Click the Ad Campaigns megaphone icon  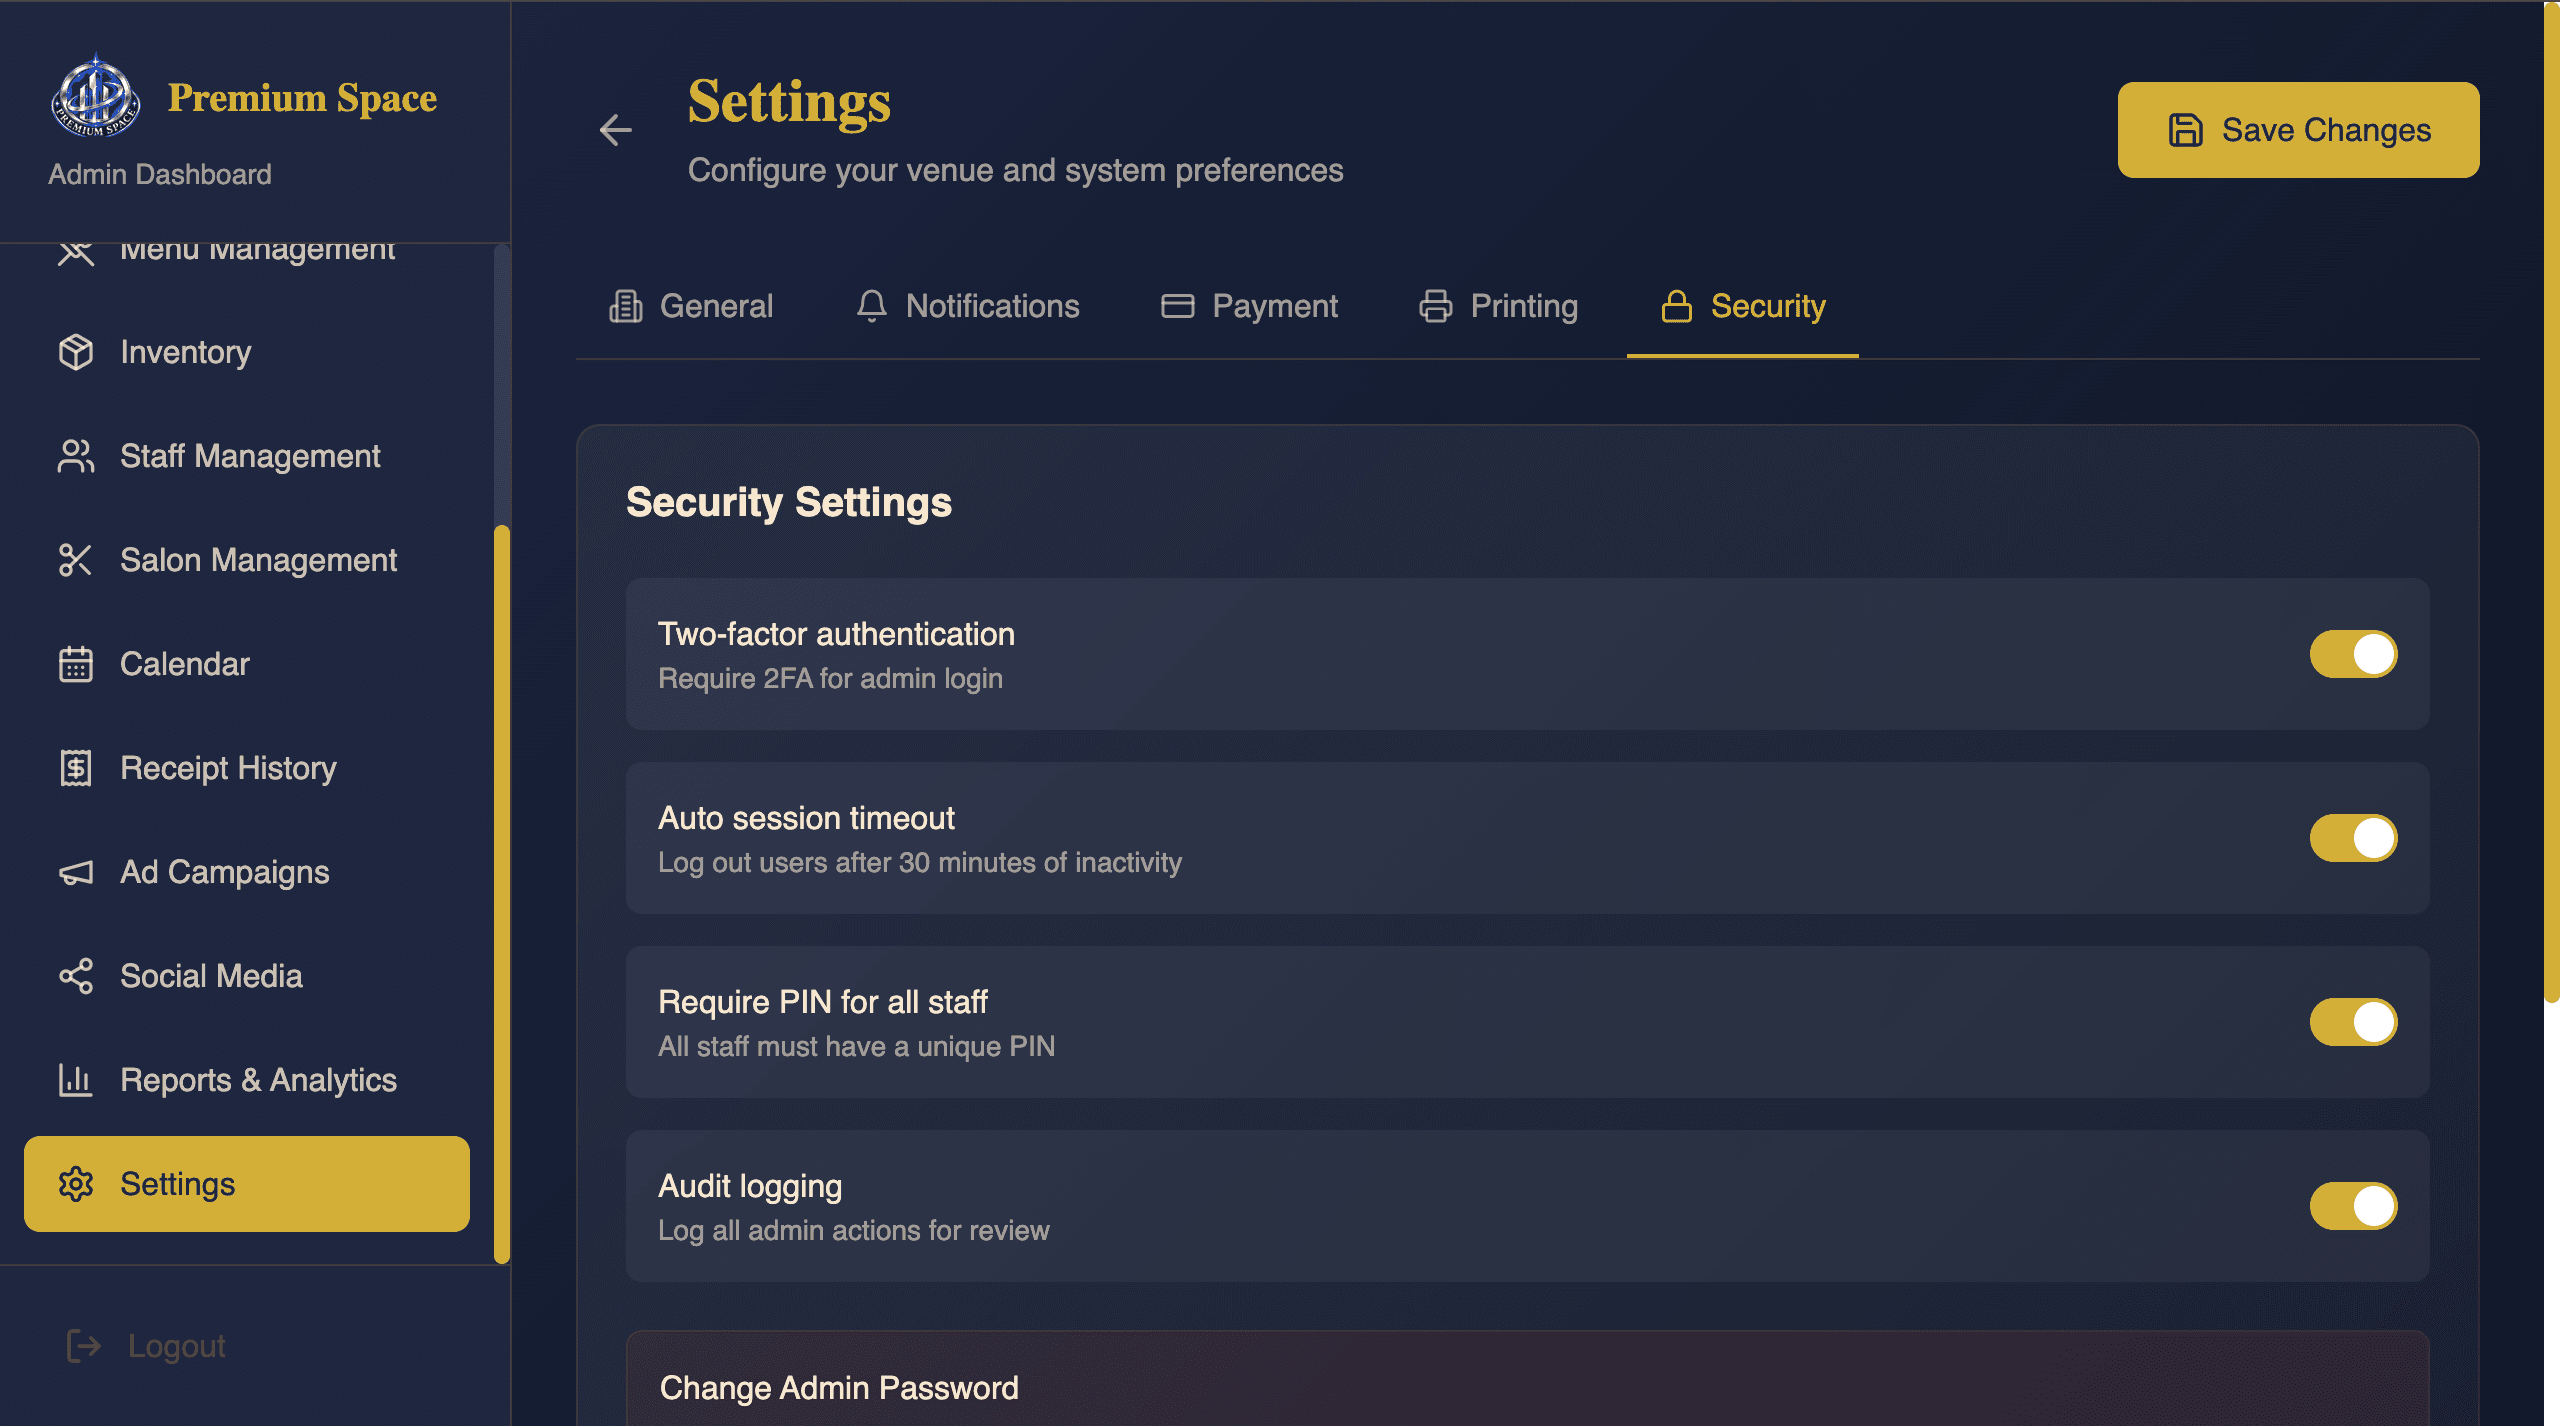pyautogui.click(x=76, y=872)
